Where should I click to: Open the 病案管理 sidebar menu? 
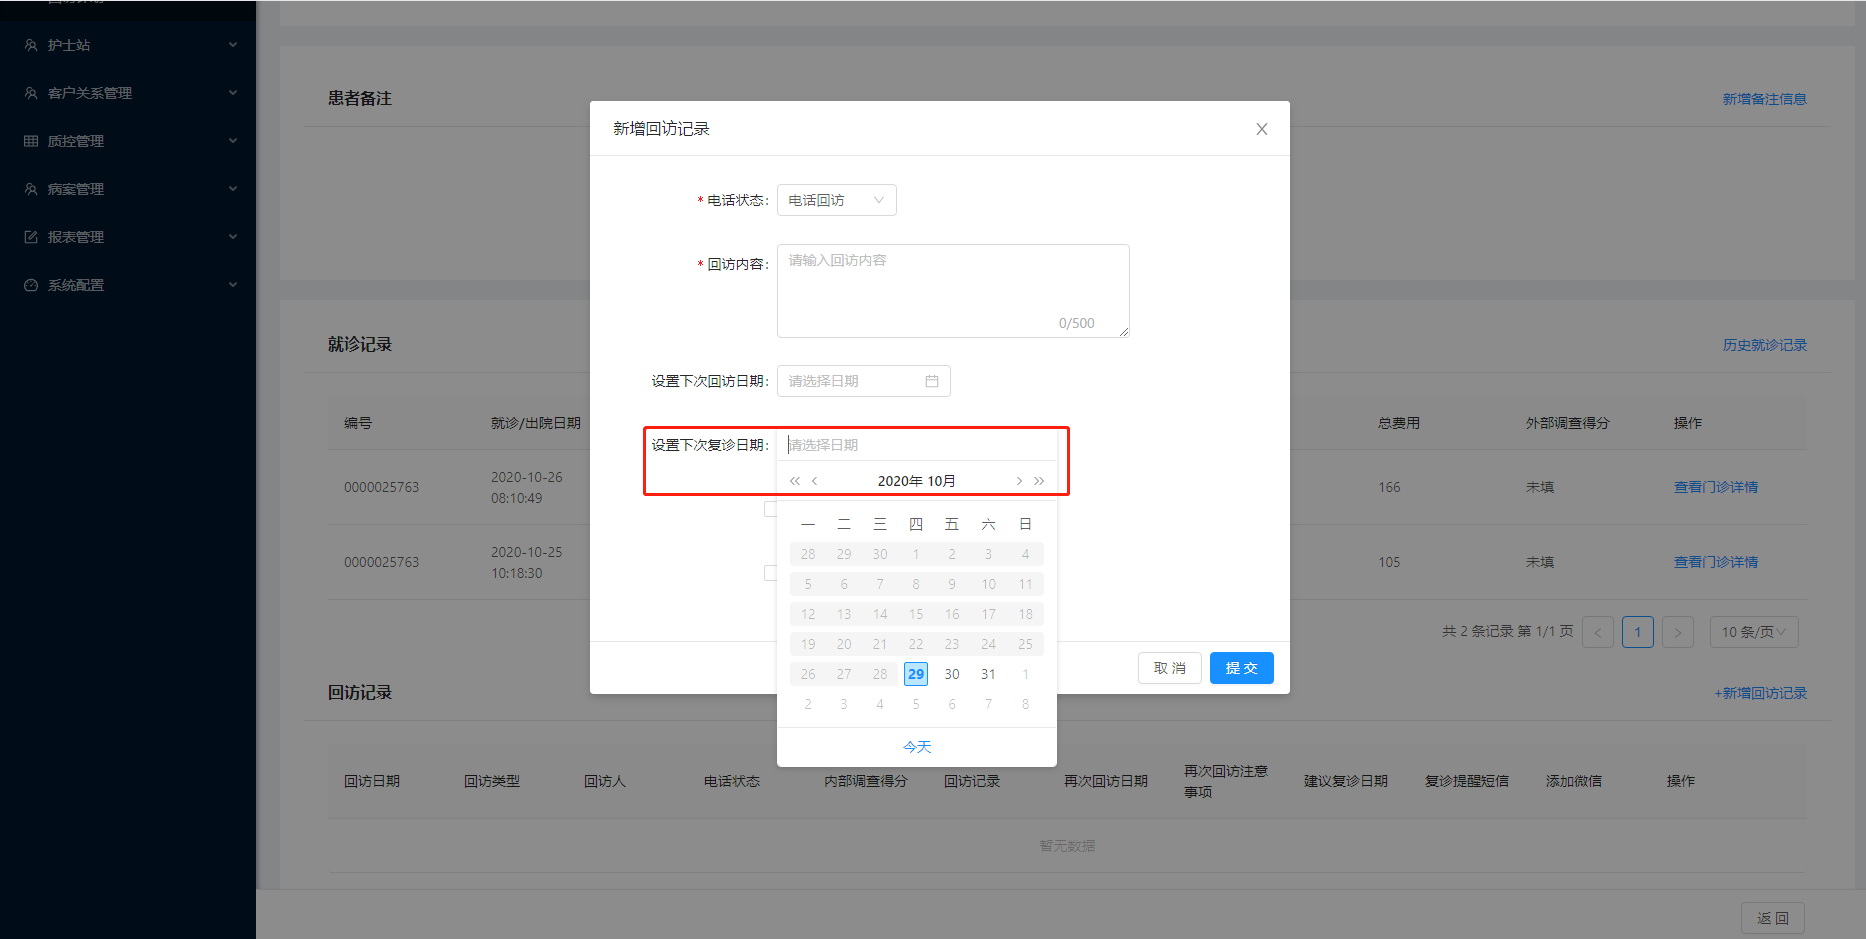click(x=128, y=189)
